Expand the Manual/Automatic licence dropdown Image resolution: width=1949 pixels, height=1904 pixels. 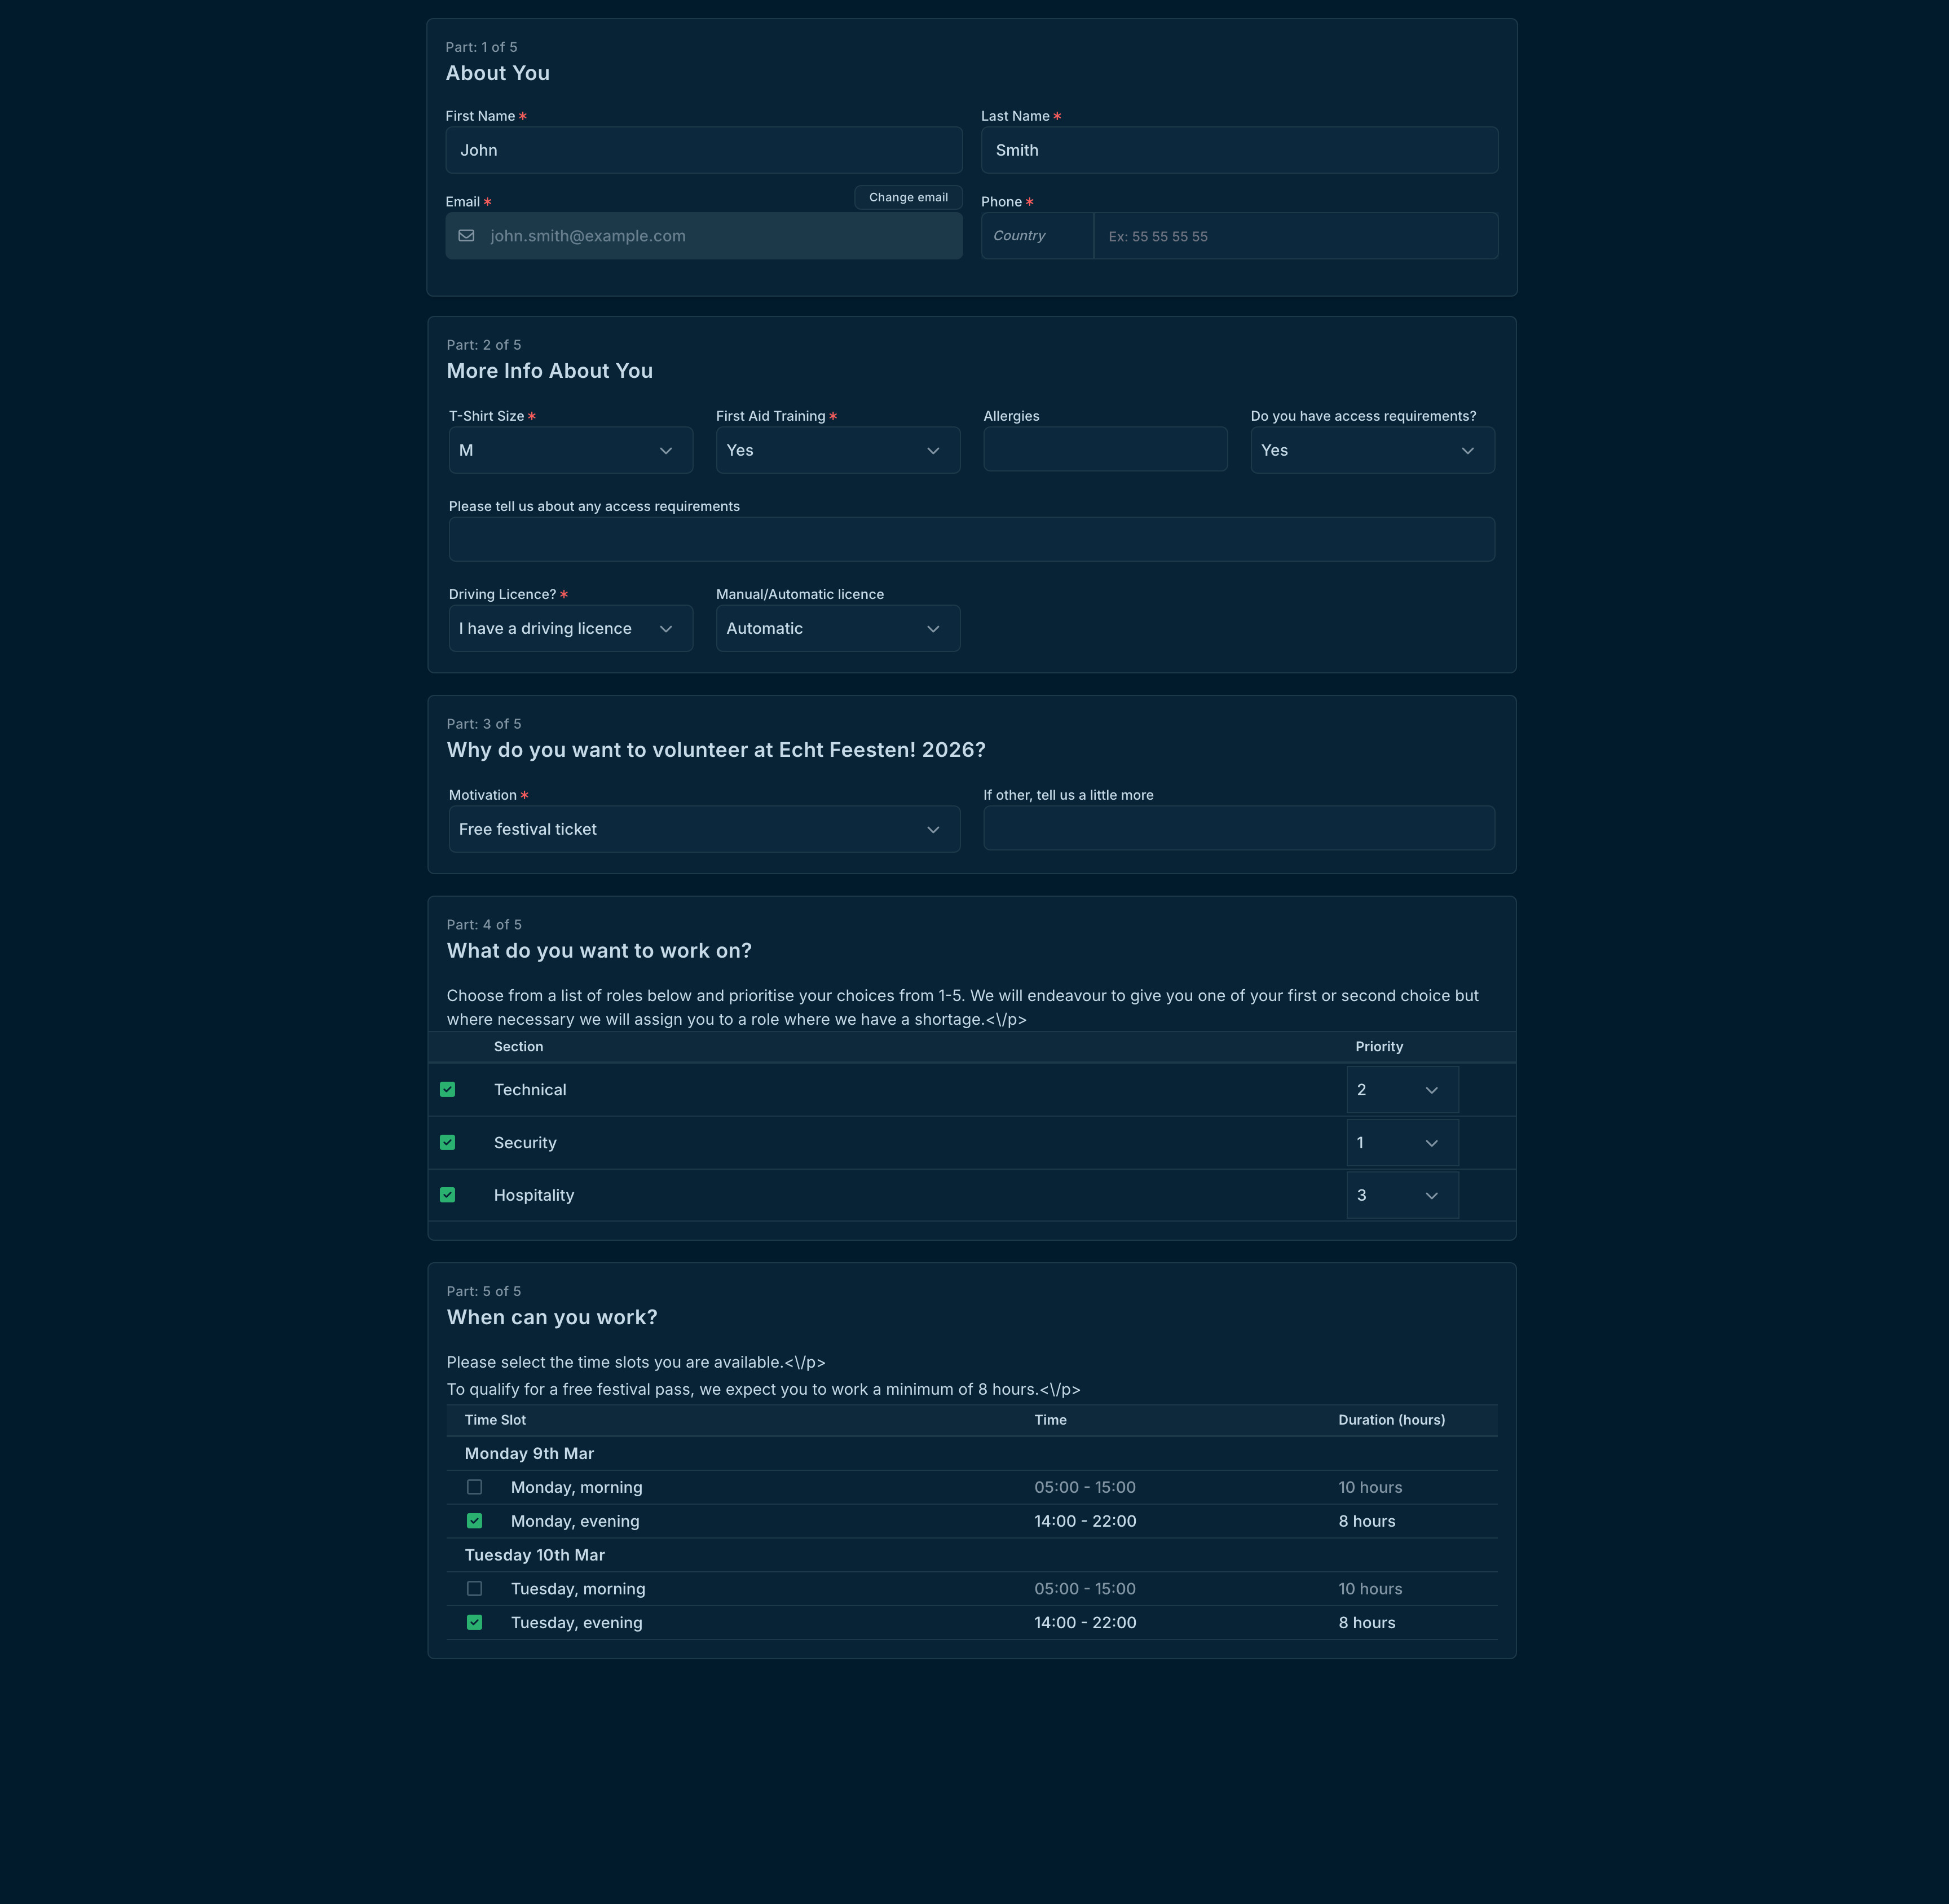(837, 629)
